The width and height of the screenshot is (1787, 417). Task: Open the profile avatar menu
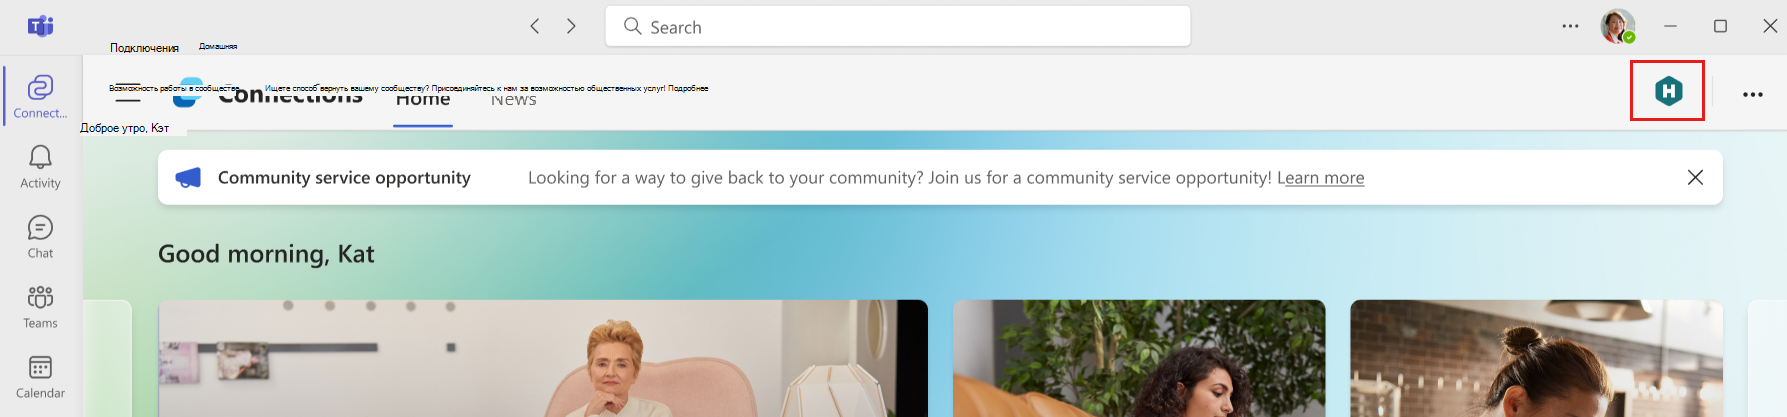(1618, 26)
